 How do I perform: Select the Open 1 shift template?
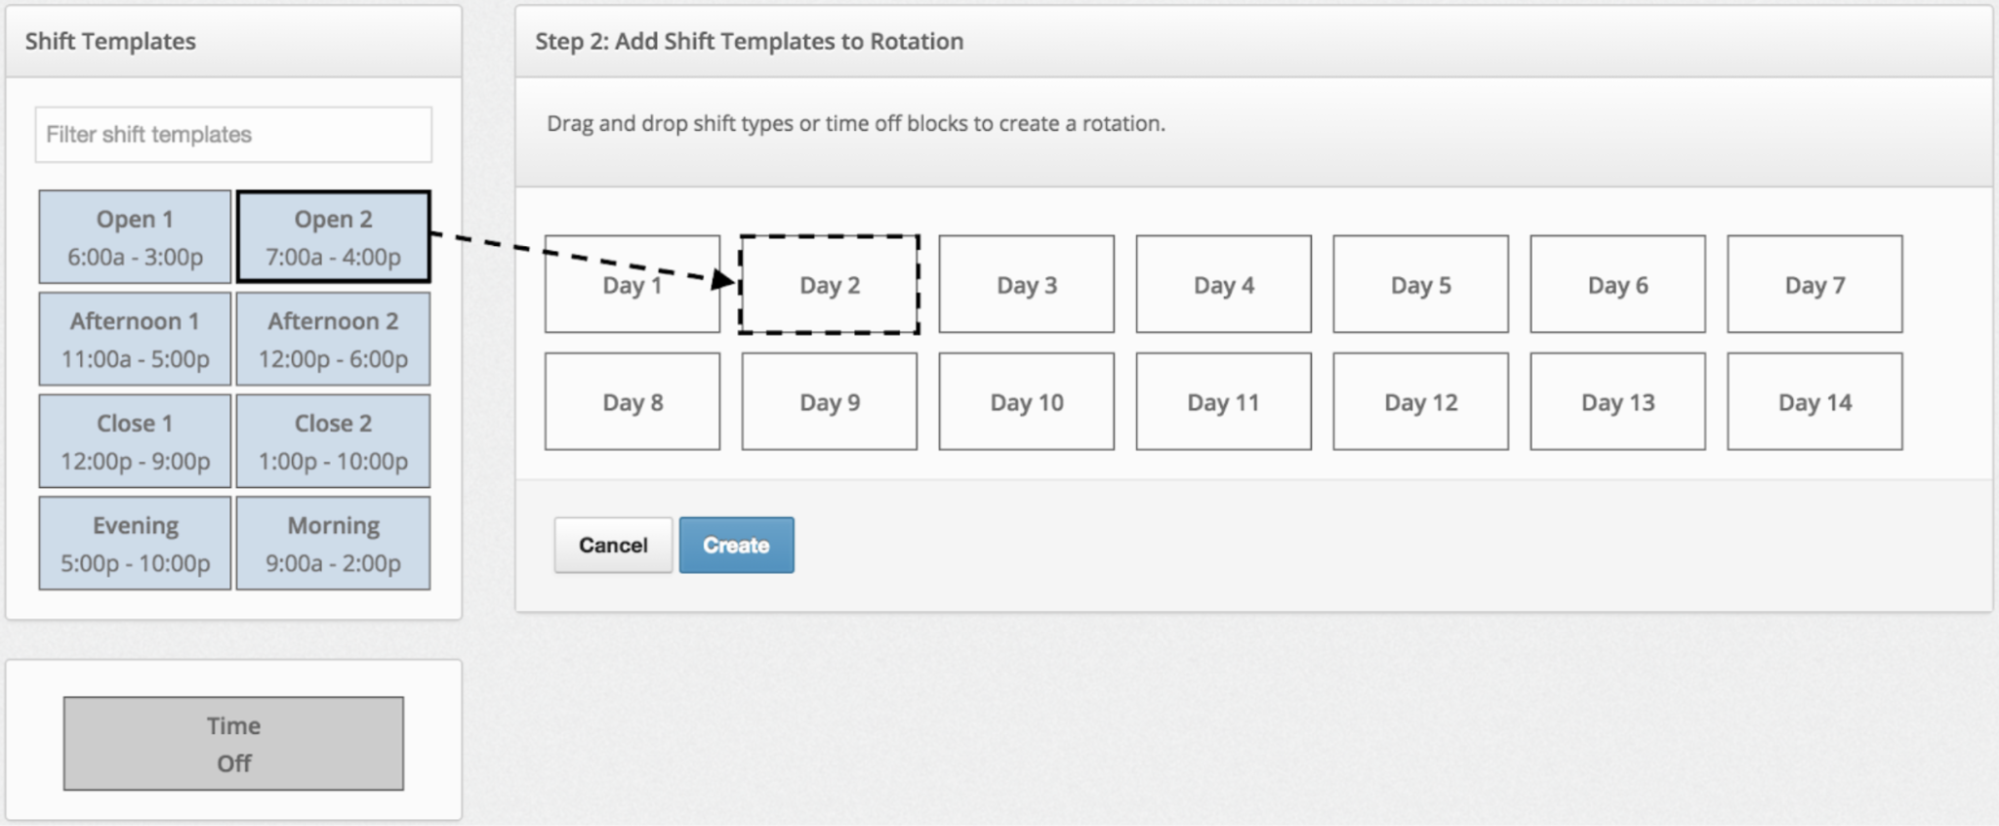tap(134, 236)
